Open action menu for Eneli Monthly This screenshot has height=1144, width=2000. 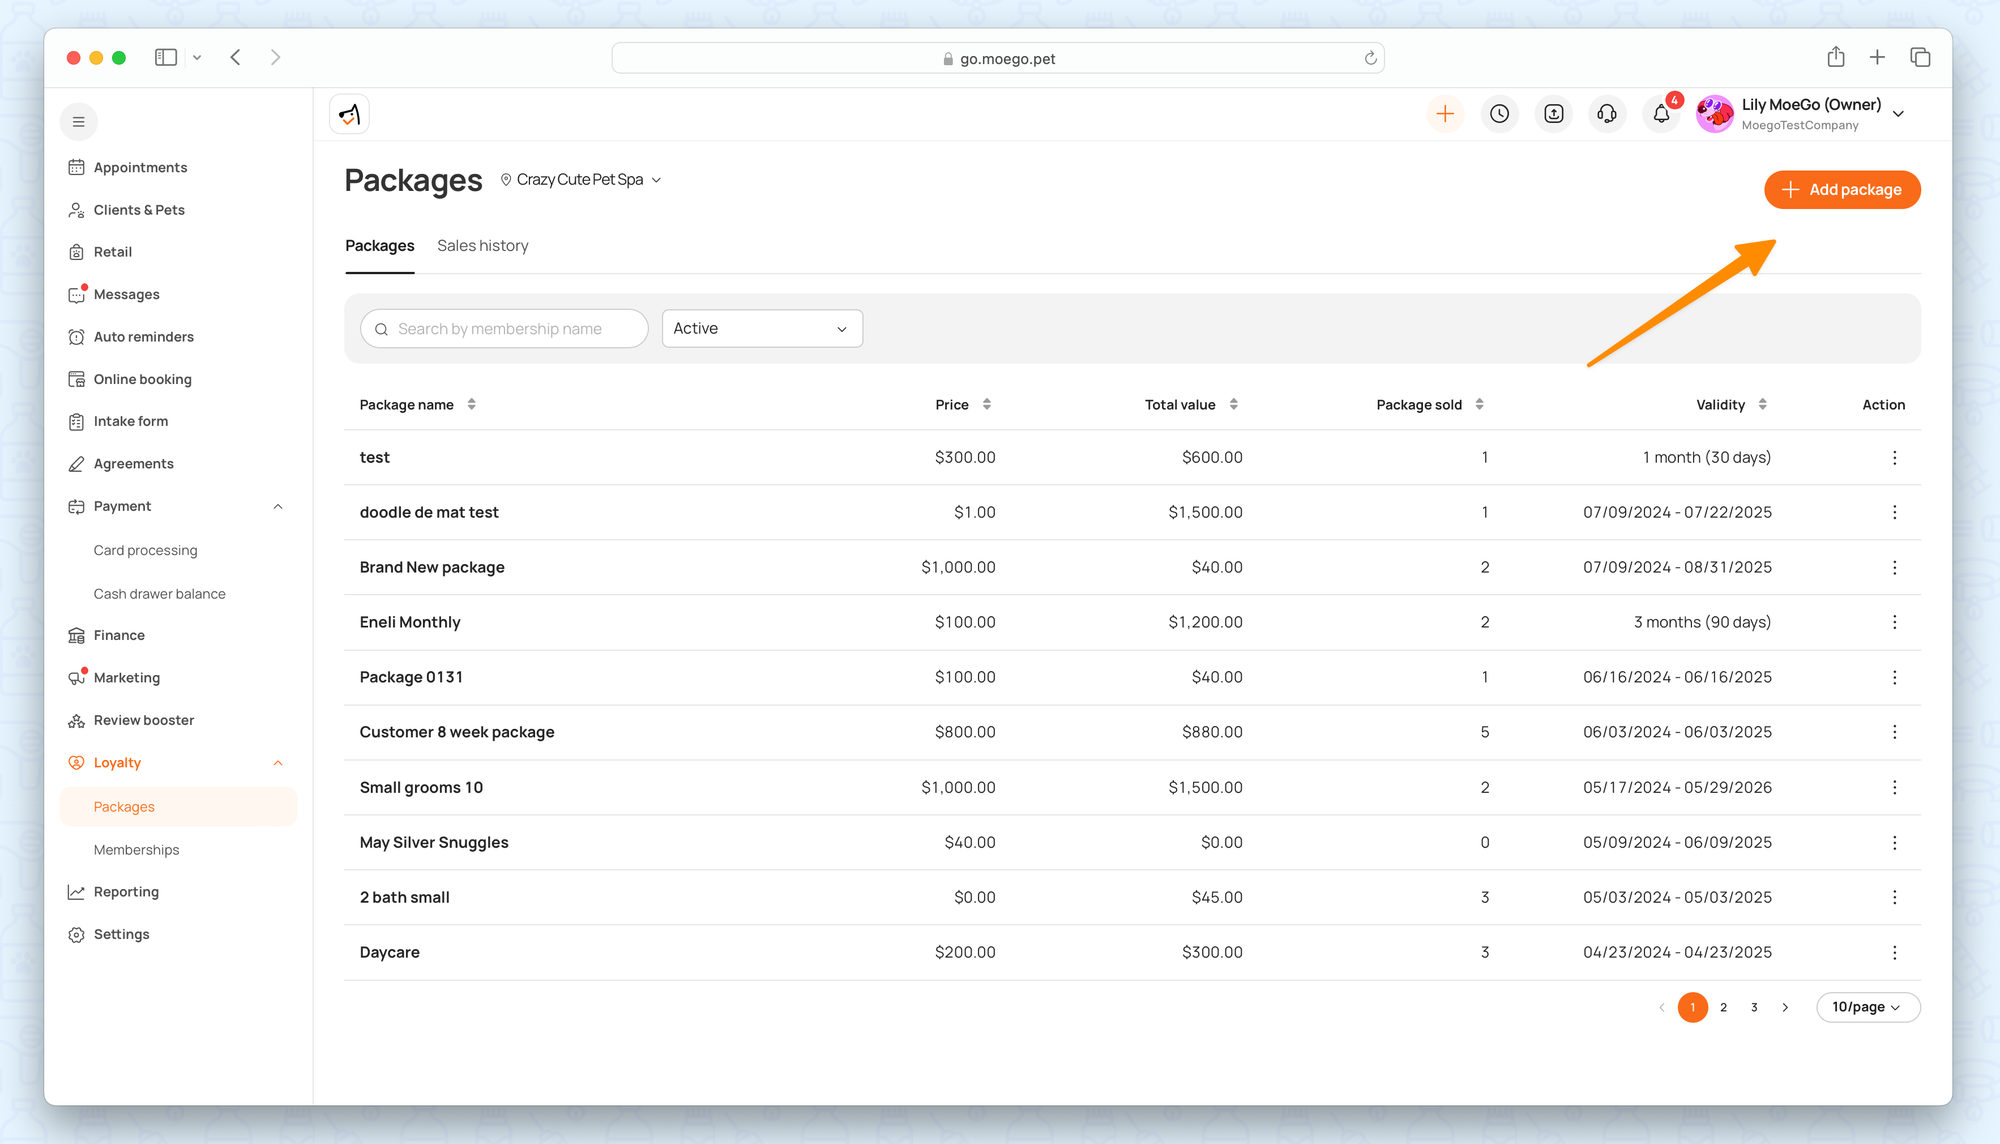pyautogui.click(x=1894, y=622)
